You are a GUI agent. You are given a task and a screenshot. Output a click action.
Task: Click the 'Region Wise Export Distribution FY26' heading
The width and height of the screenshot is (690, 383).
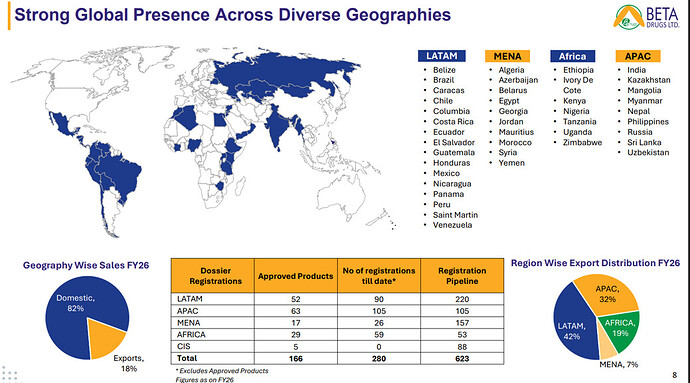(595, 263)
